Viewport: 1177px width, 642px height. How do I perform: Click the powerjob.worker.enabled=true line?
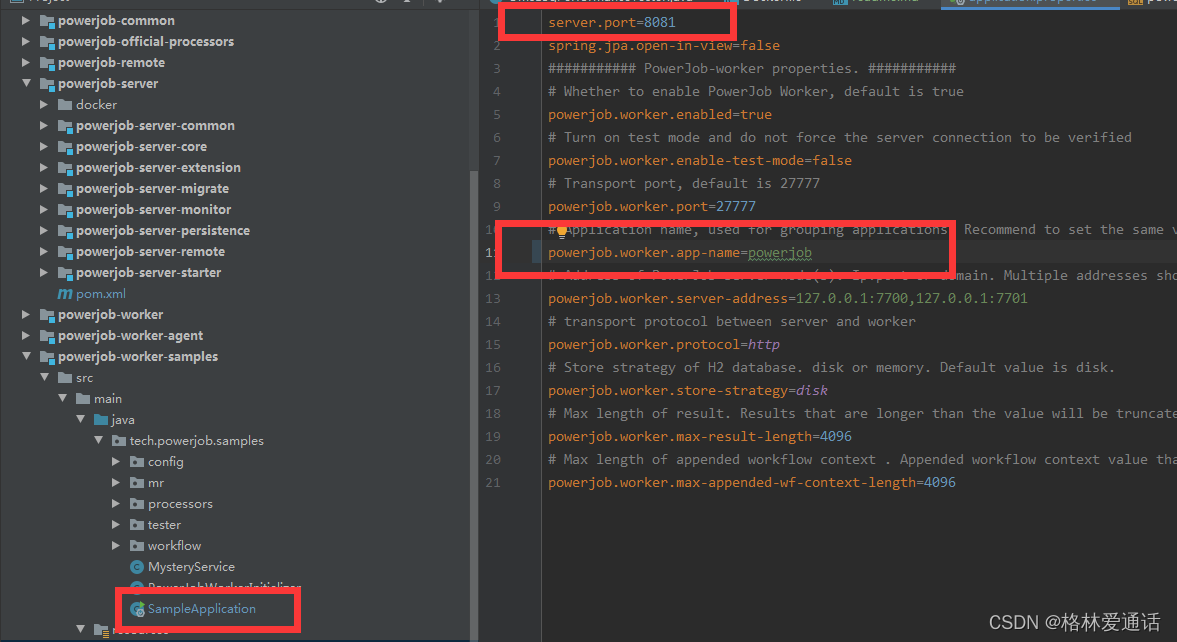660,115
